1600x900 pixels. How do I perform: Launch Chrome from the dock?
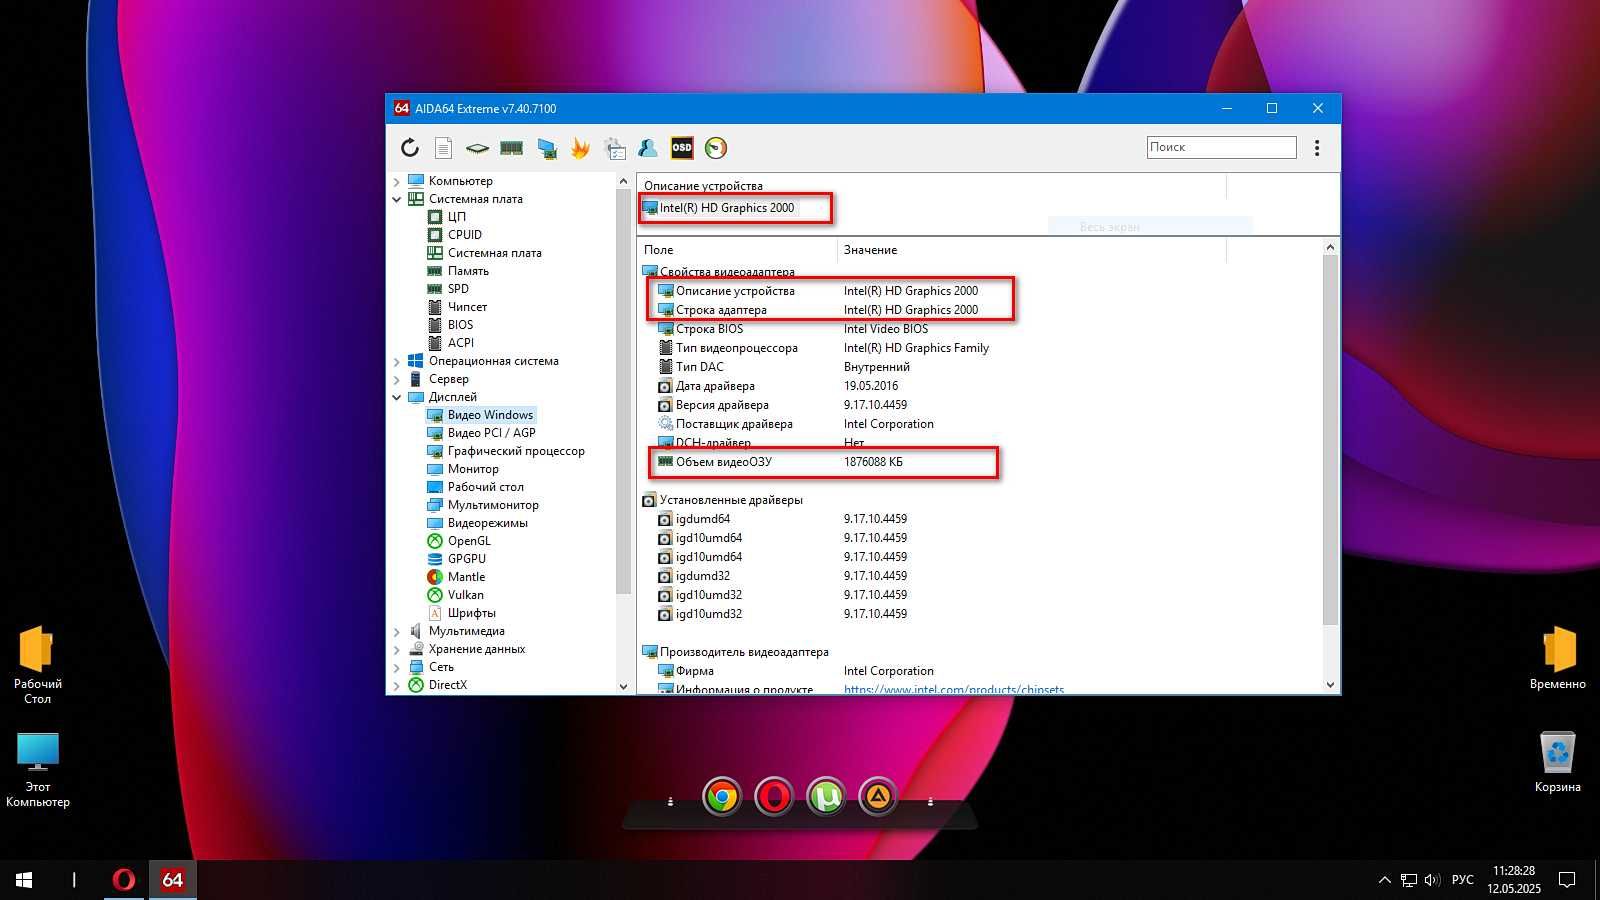(722, 797)
